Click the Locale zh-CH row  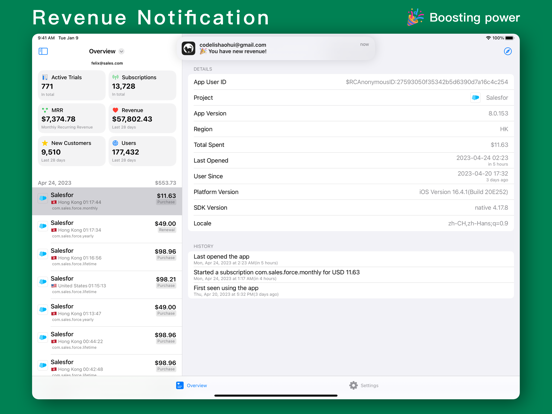(351, 223)
